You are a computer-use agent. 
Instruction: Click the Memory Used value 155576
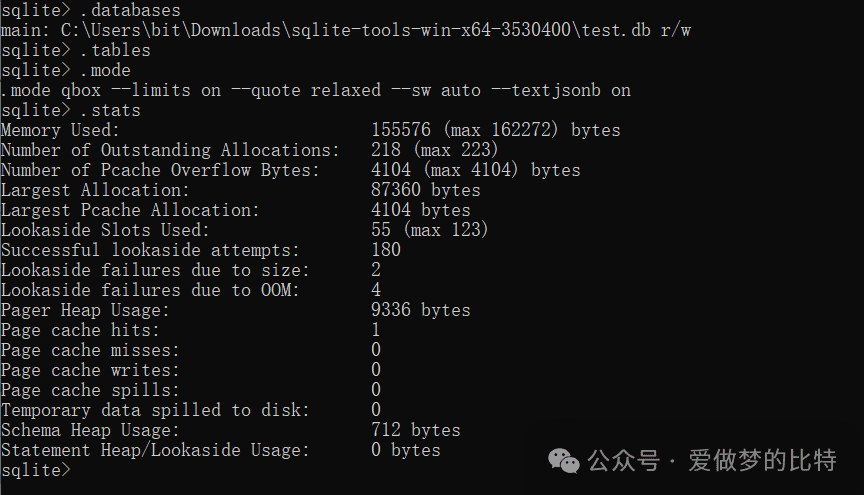pyautogui.click(x=401, y=130)
